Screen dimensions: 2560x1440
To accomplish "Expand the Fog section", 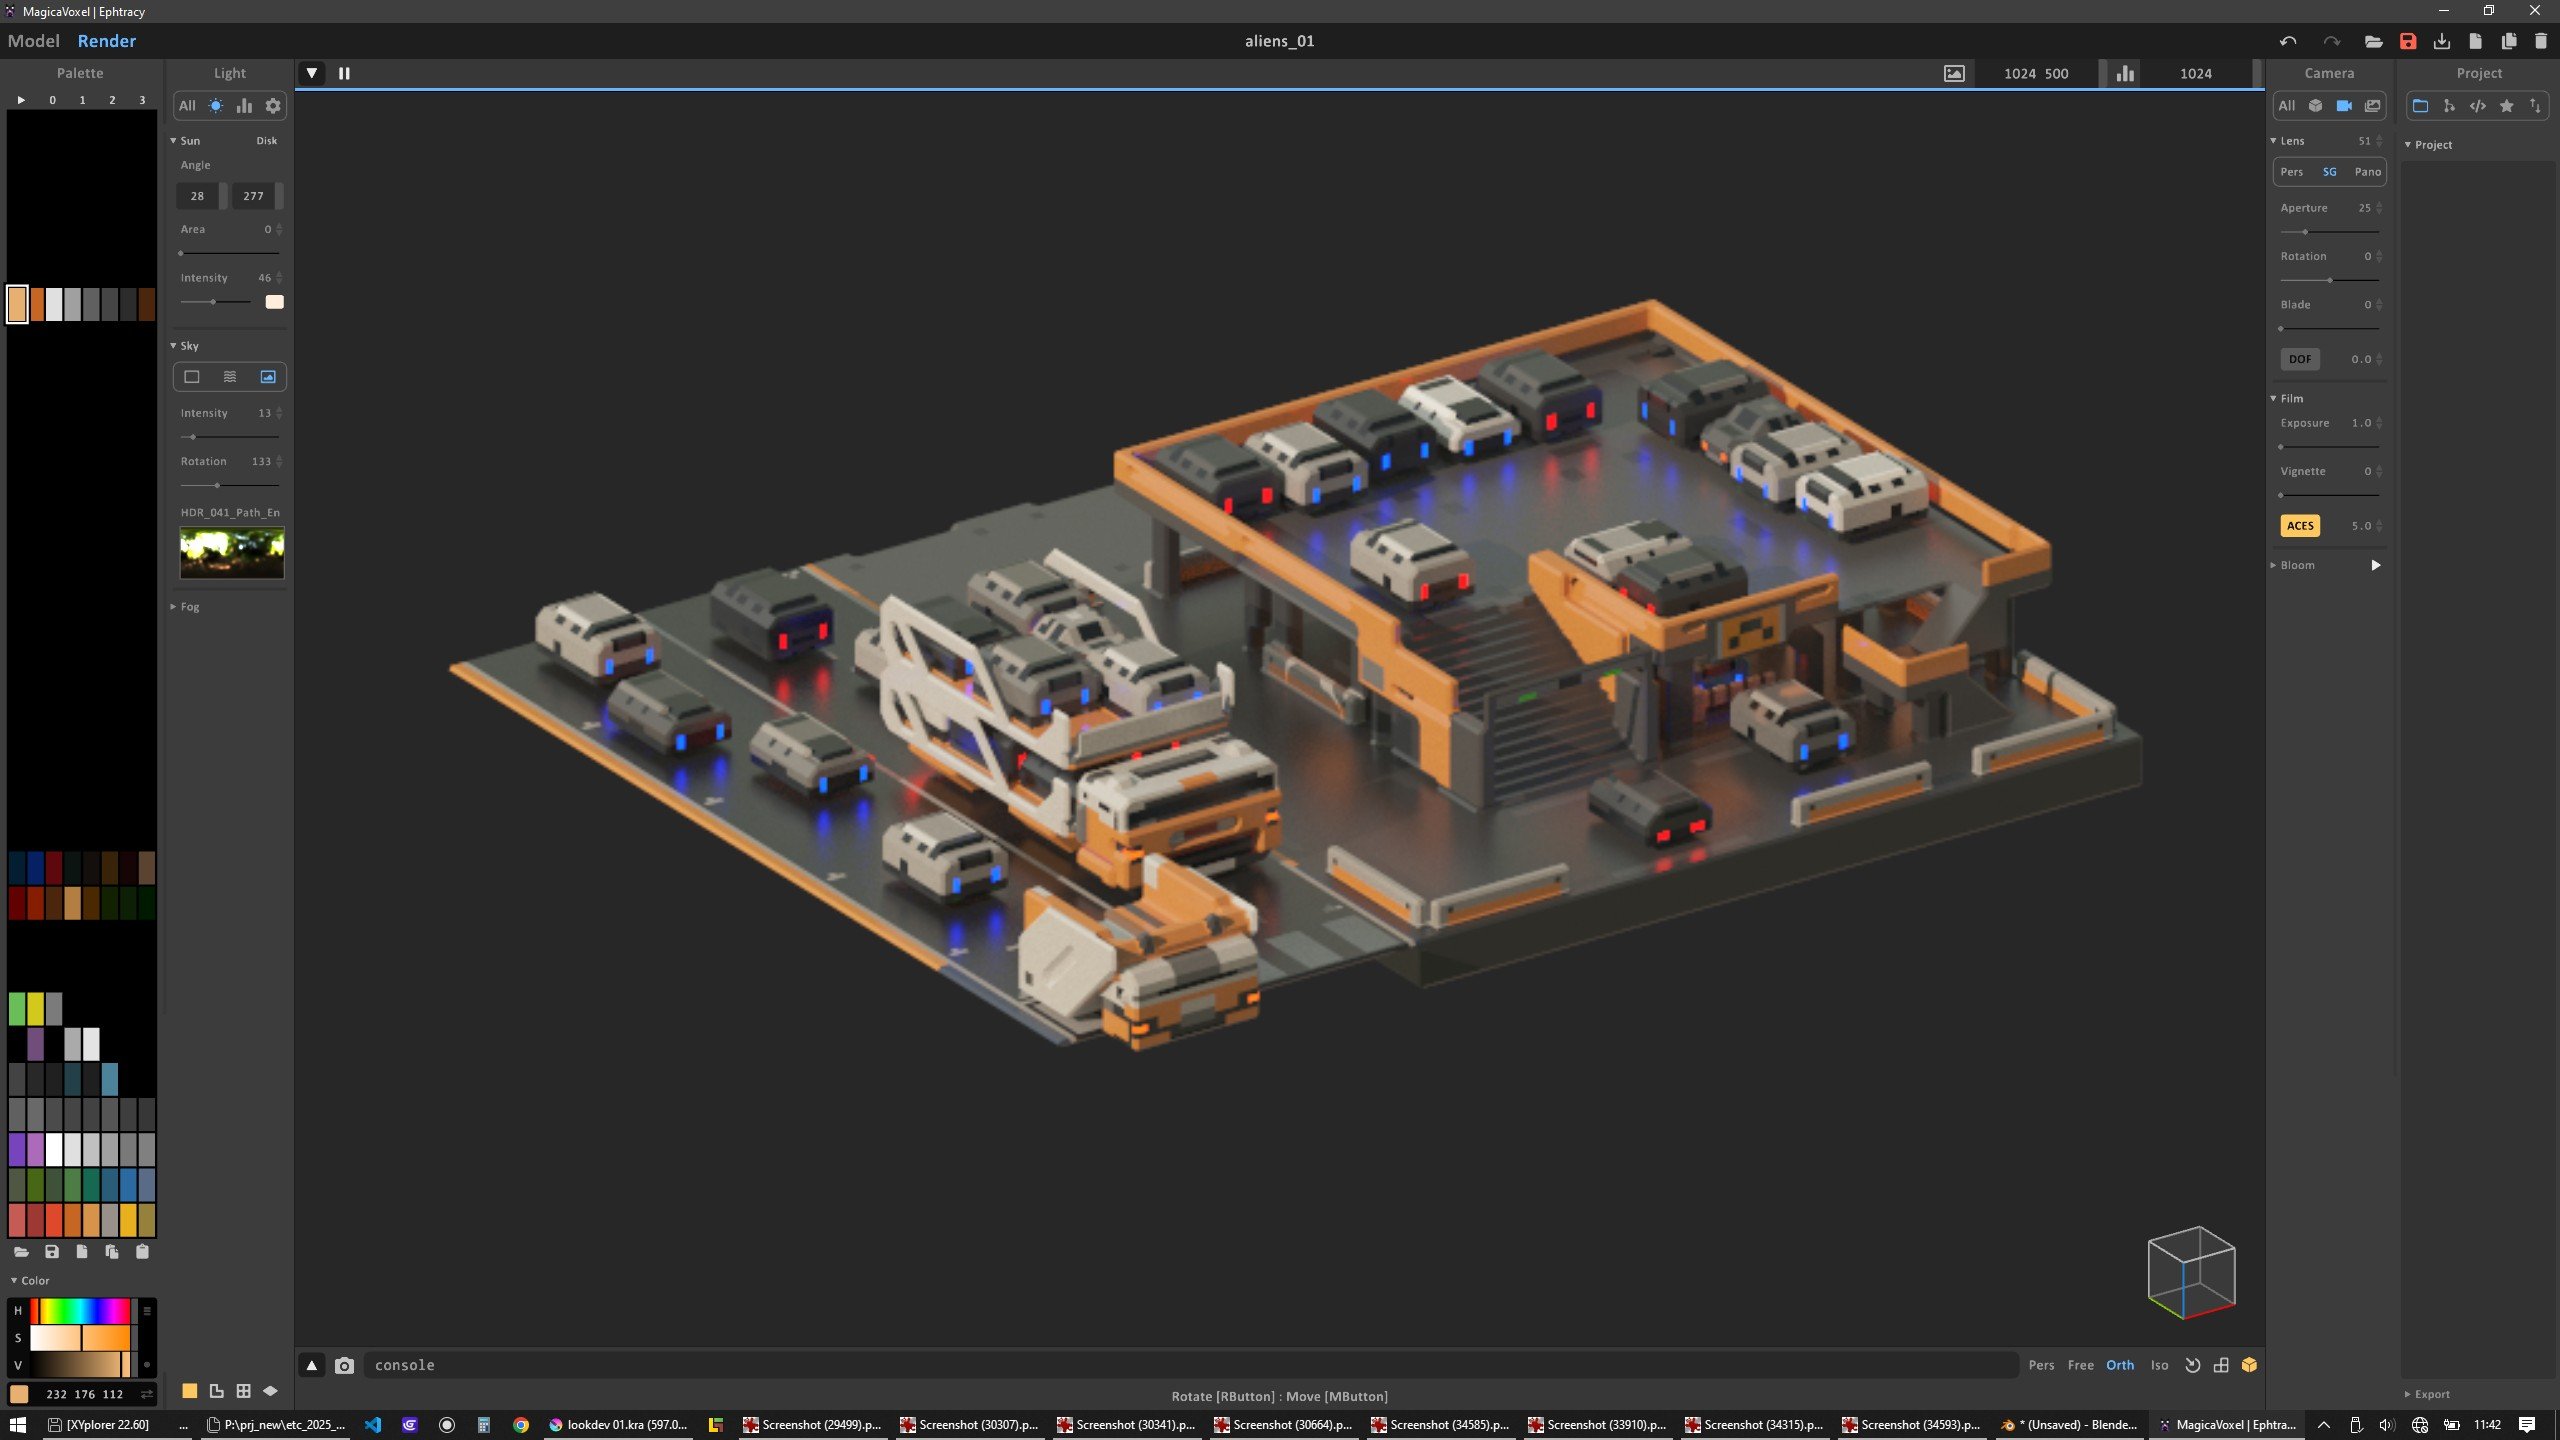I will pyautogui.click(x=185, y=607).
